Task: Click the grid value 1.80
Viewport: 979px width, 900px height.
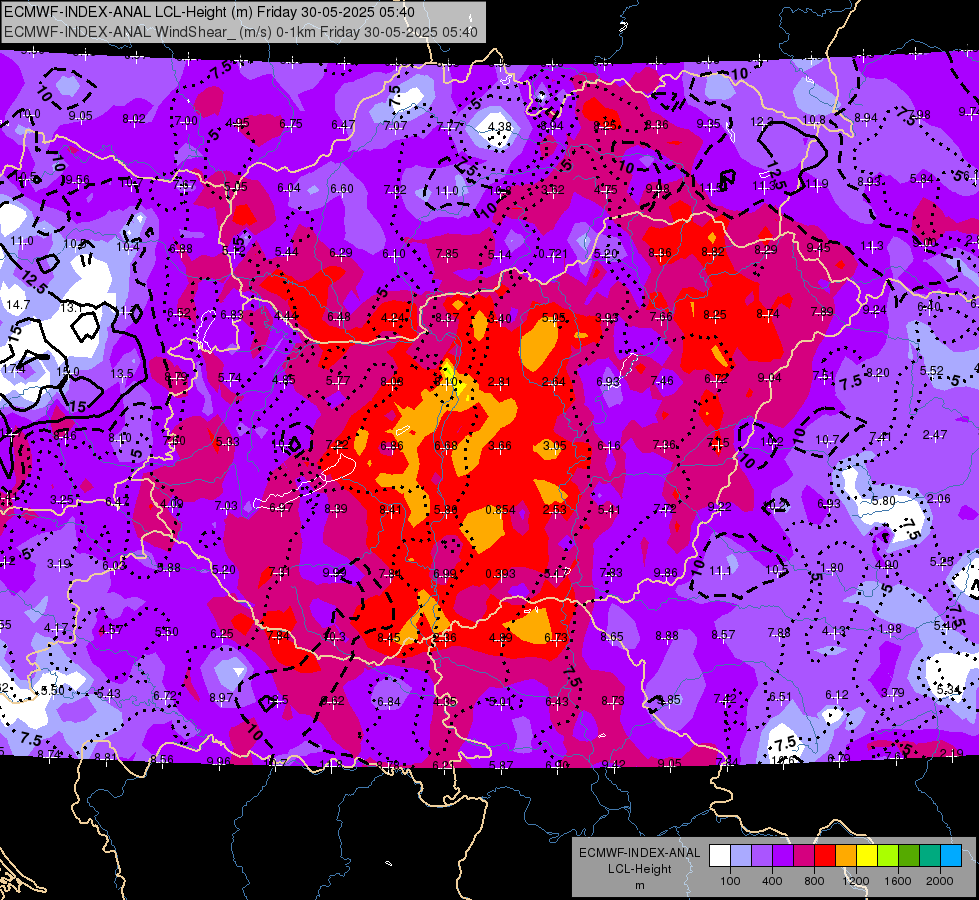Action: click(x=832, y=568)
